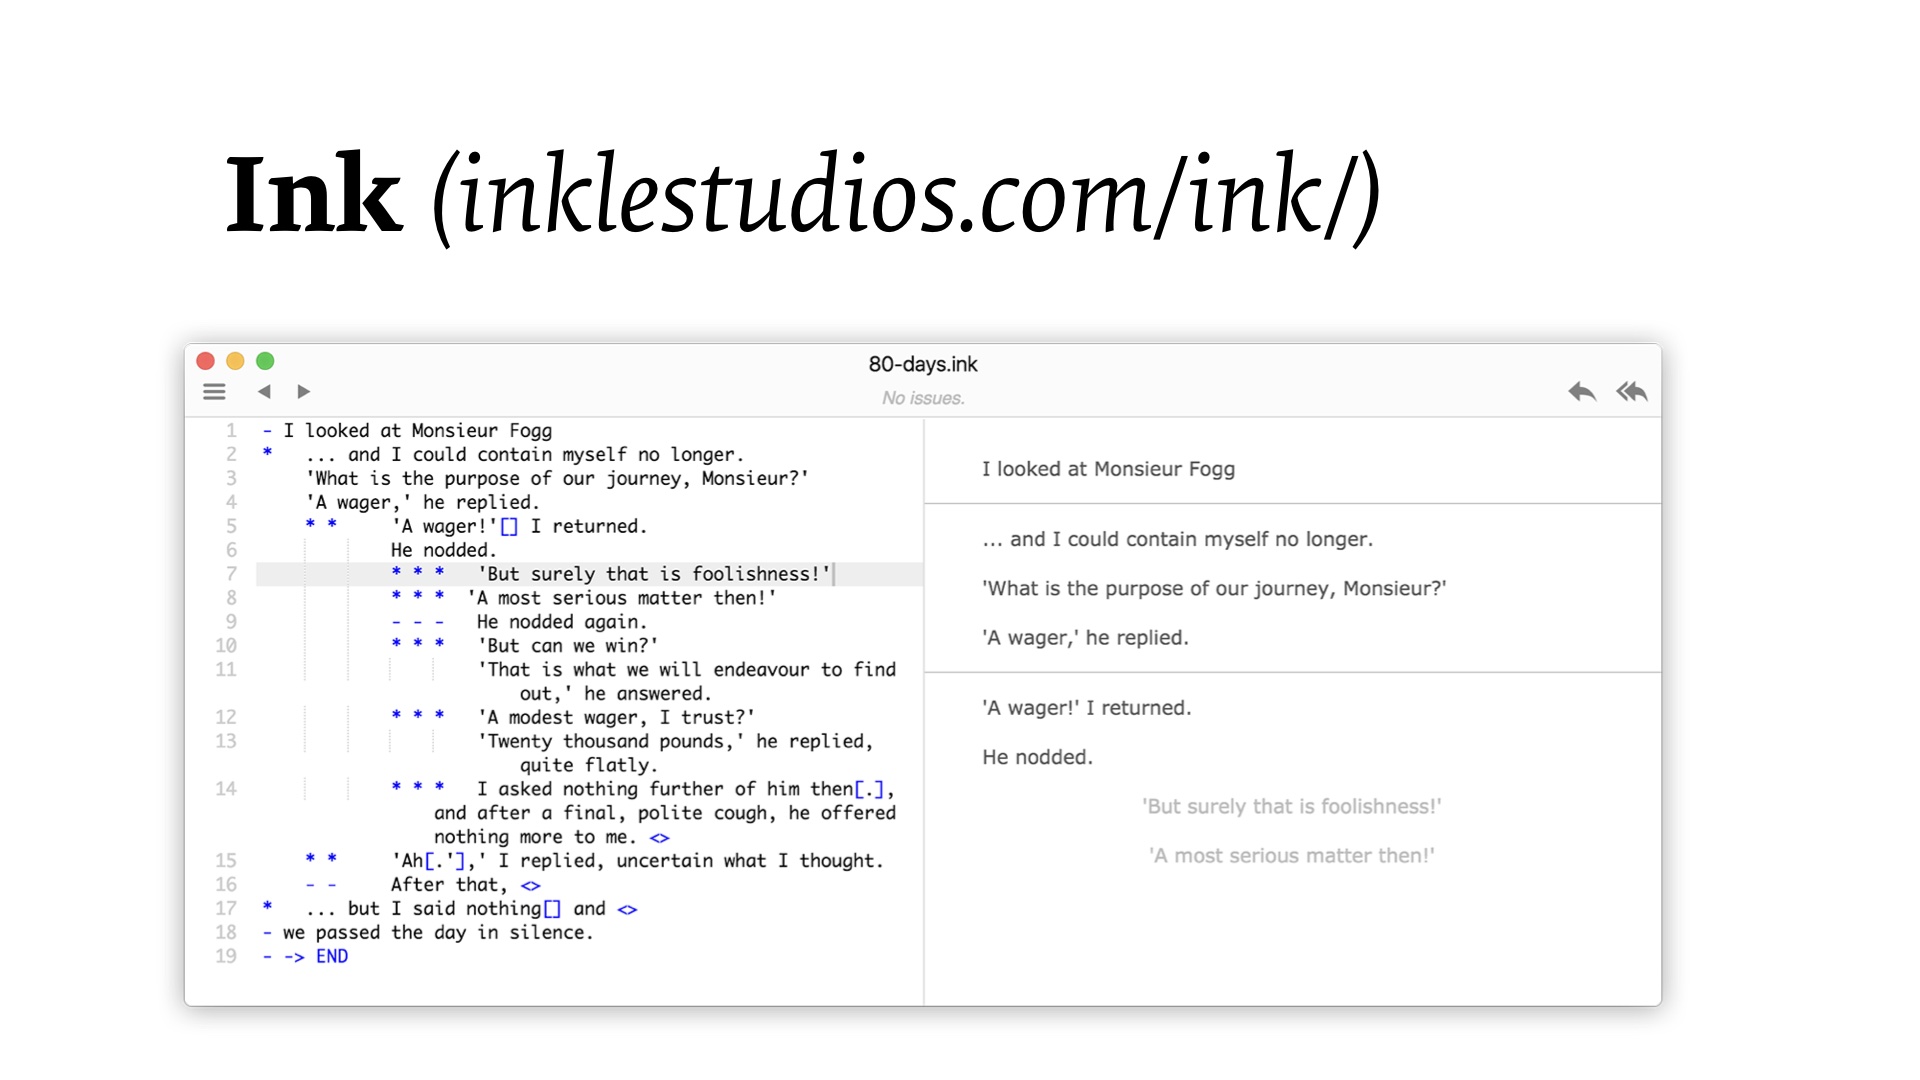The width and height of the screenshot is (1920, 1080).
Task: Click editor line ''Ah[.'],' I replied, uncertain'
Action: click(x=638, y=861)
